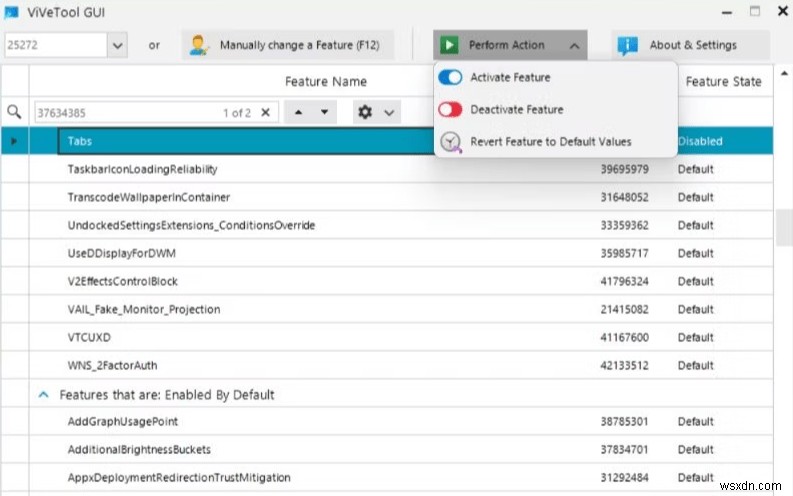Screen dimensions: 793x496
Task: Click the About info icon
Action: pyautogui.click(x=628, y=46)
